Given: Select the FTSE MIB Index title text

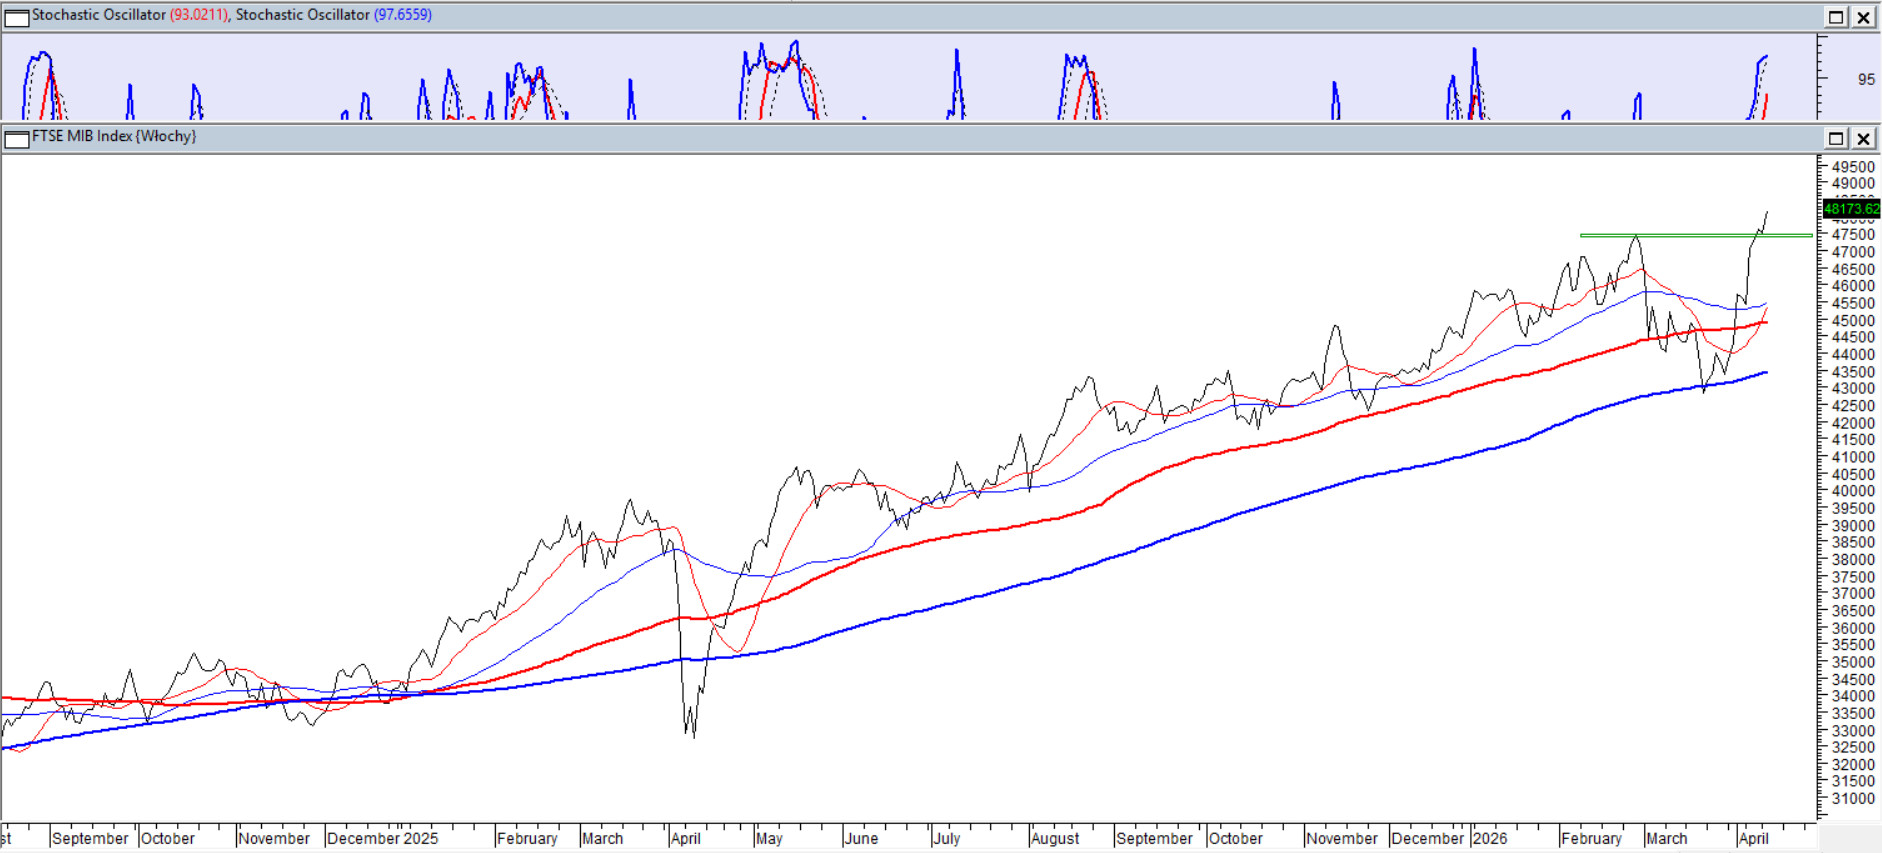Looking at the screenshot, I should [113, 136].
